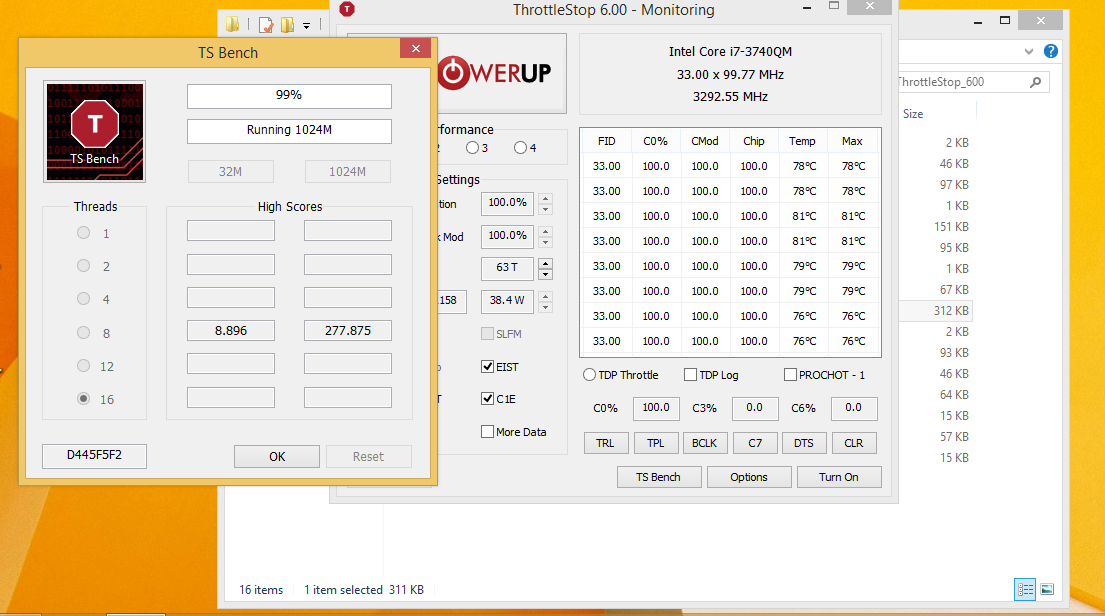The width and height of the screenshot is (1105, 616).
Task: Increase the 38.4 W power limit
Action: tap(545, 296)
